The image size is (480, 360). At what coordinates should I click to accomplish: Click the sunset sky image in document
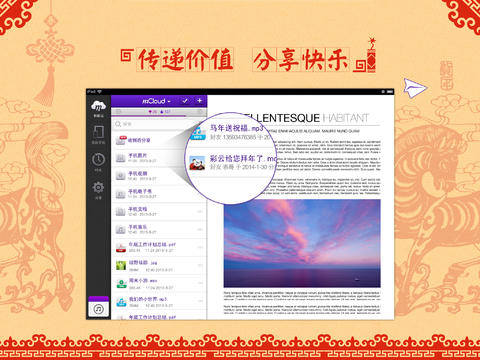pyautogui.click(x=302, y=243)
